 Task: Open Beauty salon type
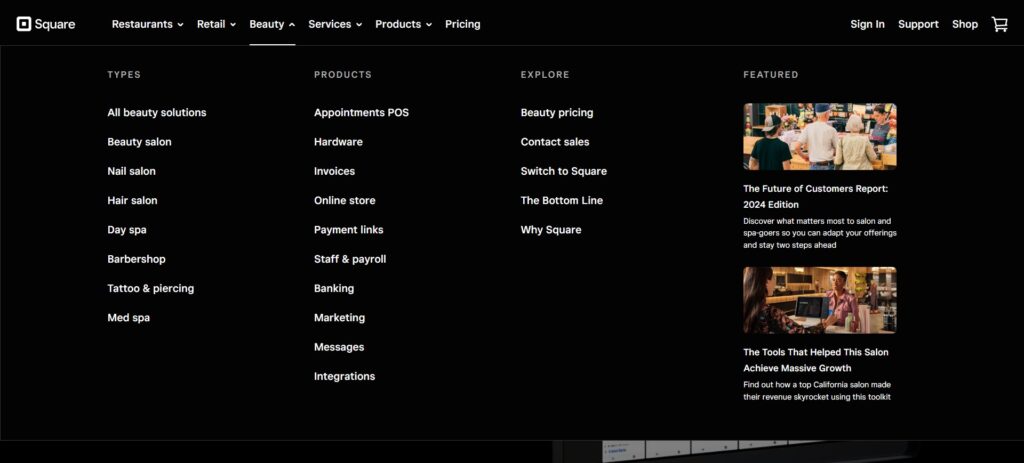point(139,142)
